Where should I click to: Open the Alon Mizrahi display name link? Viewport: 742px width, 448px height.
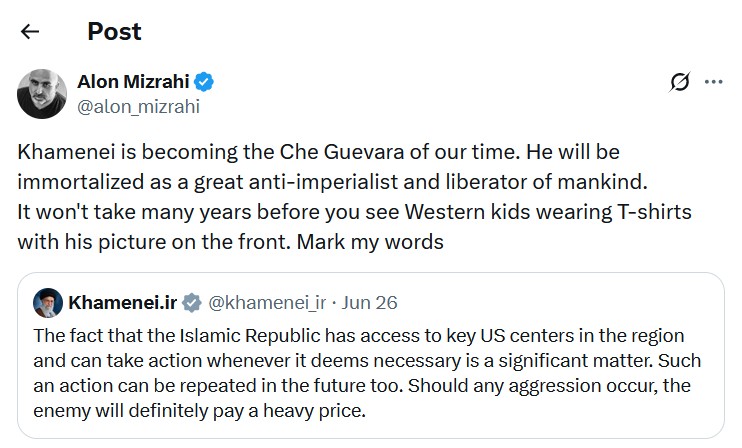[x=133, y=82]
